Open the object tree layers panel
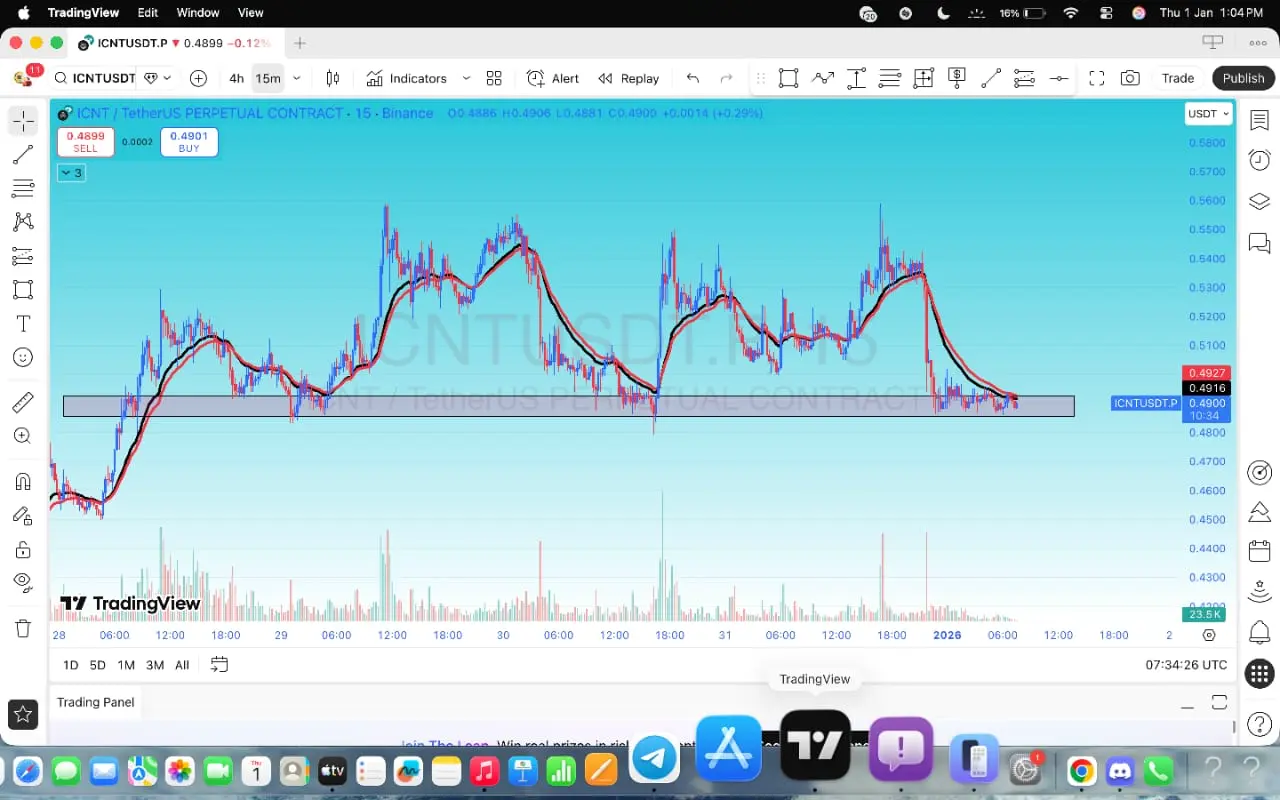This screenshot has height=800, width=1280. (x=1259, y=201)
